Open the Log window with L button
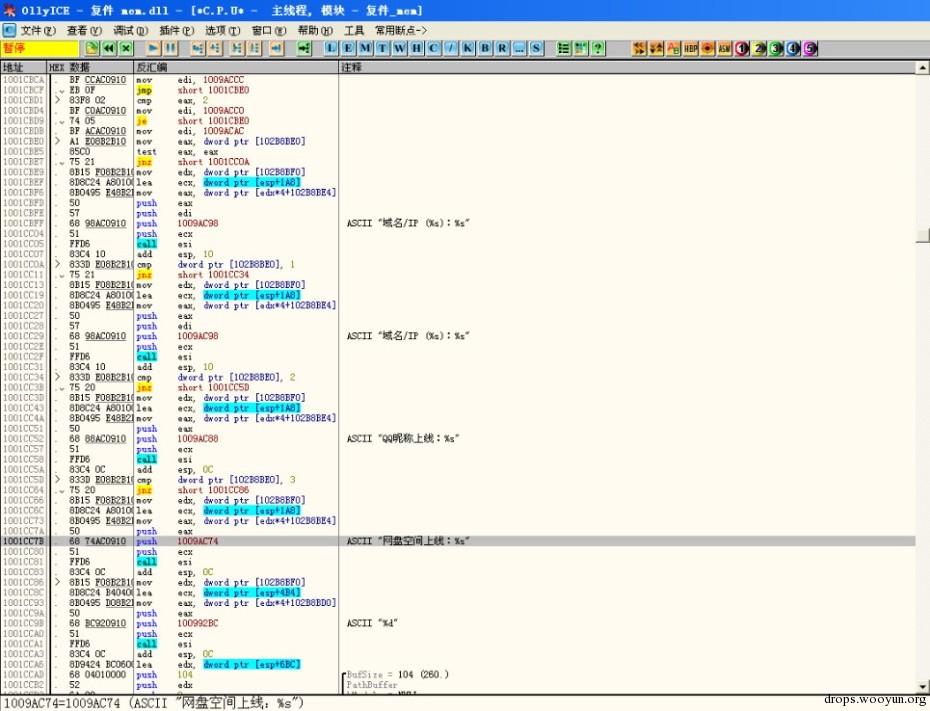Image resolution: width=930 pixels, height=711 pixels. tap(330, 49)
